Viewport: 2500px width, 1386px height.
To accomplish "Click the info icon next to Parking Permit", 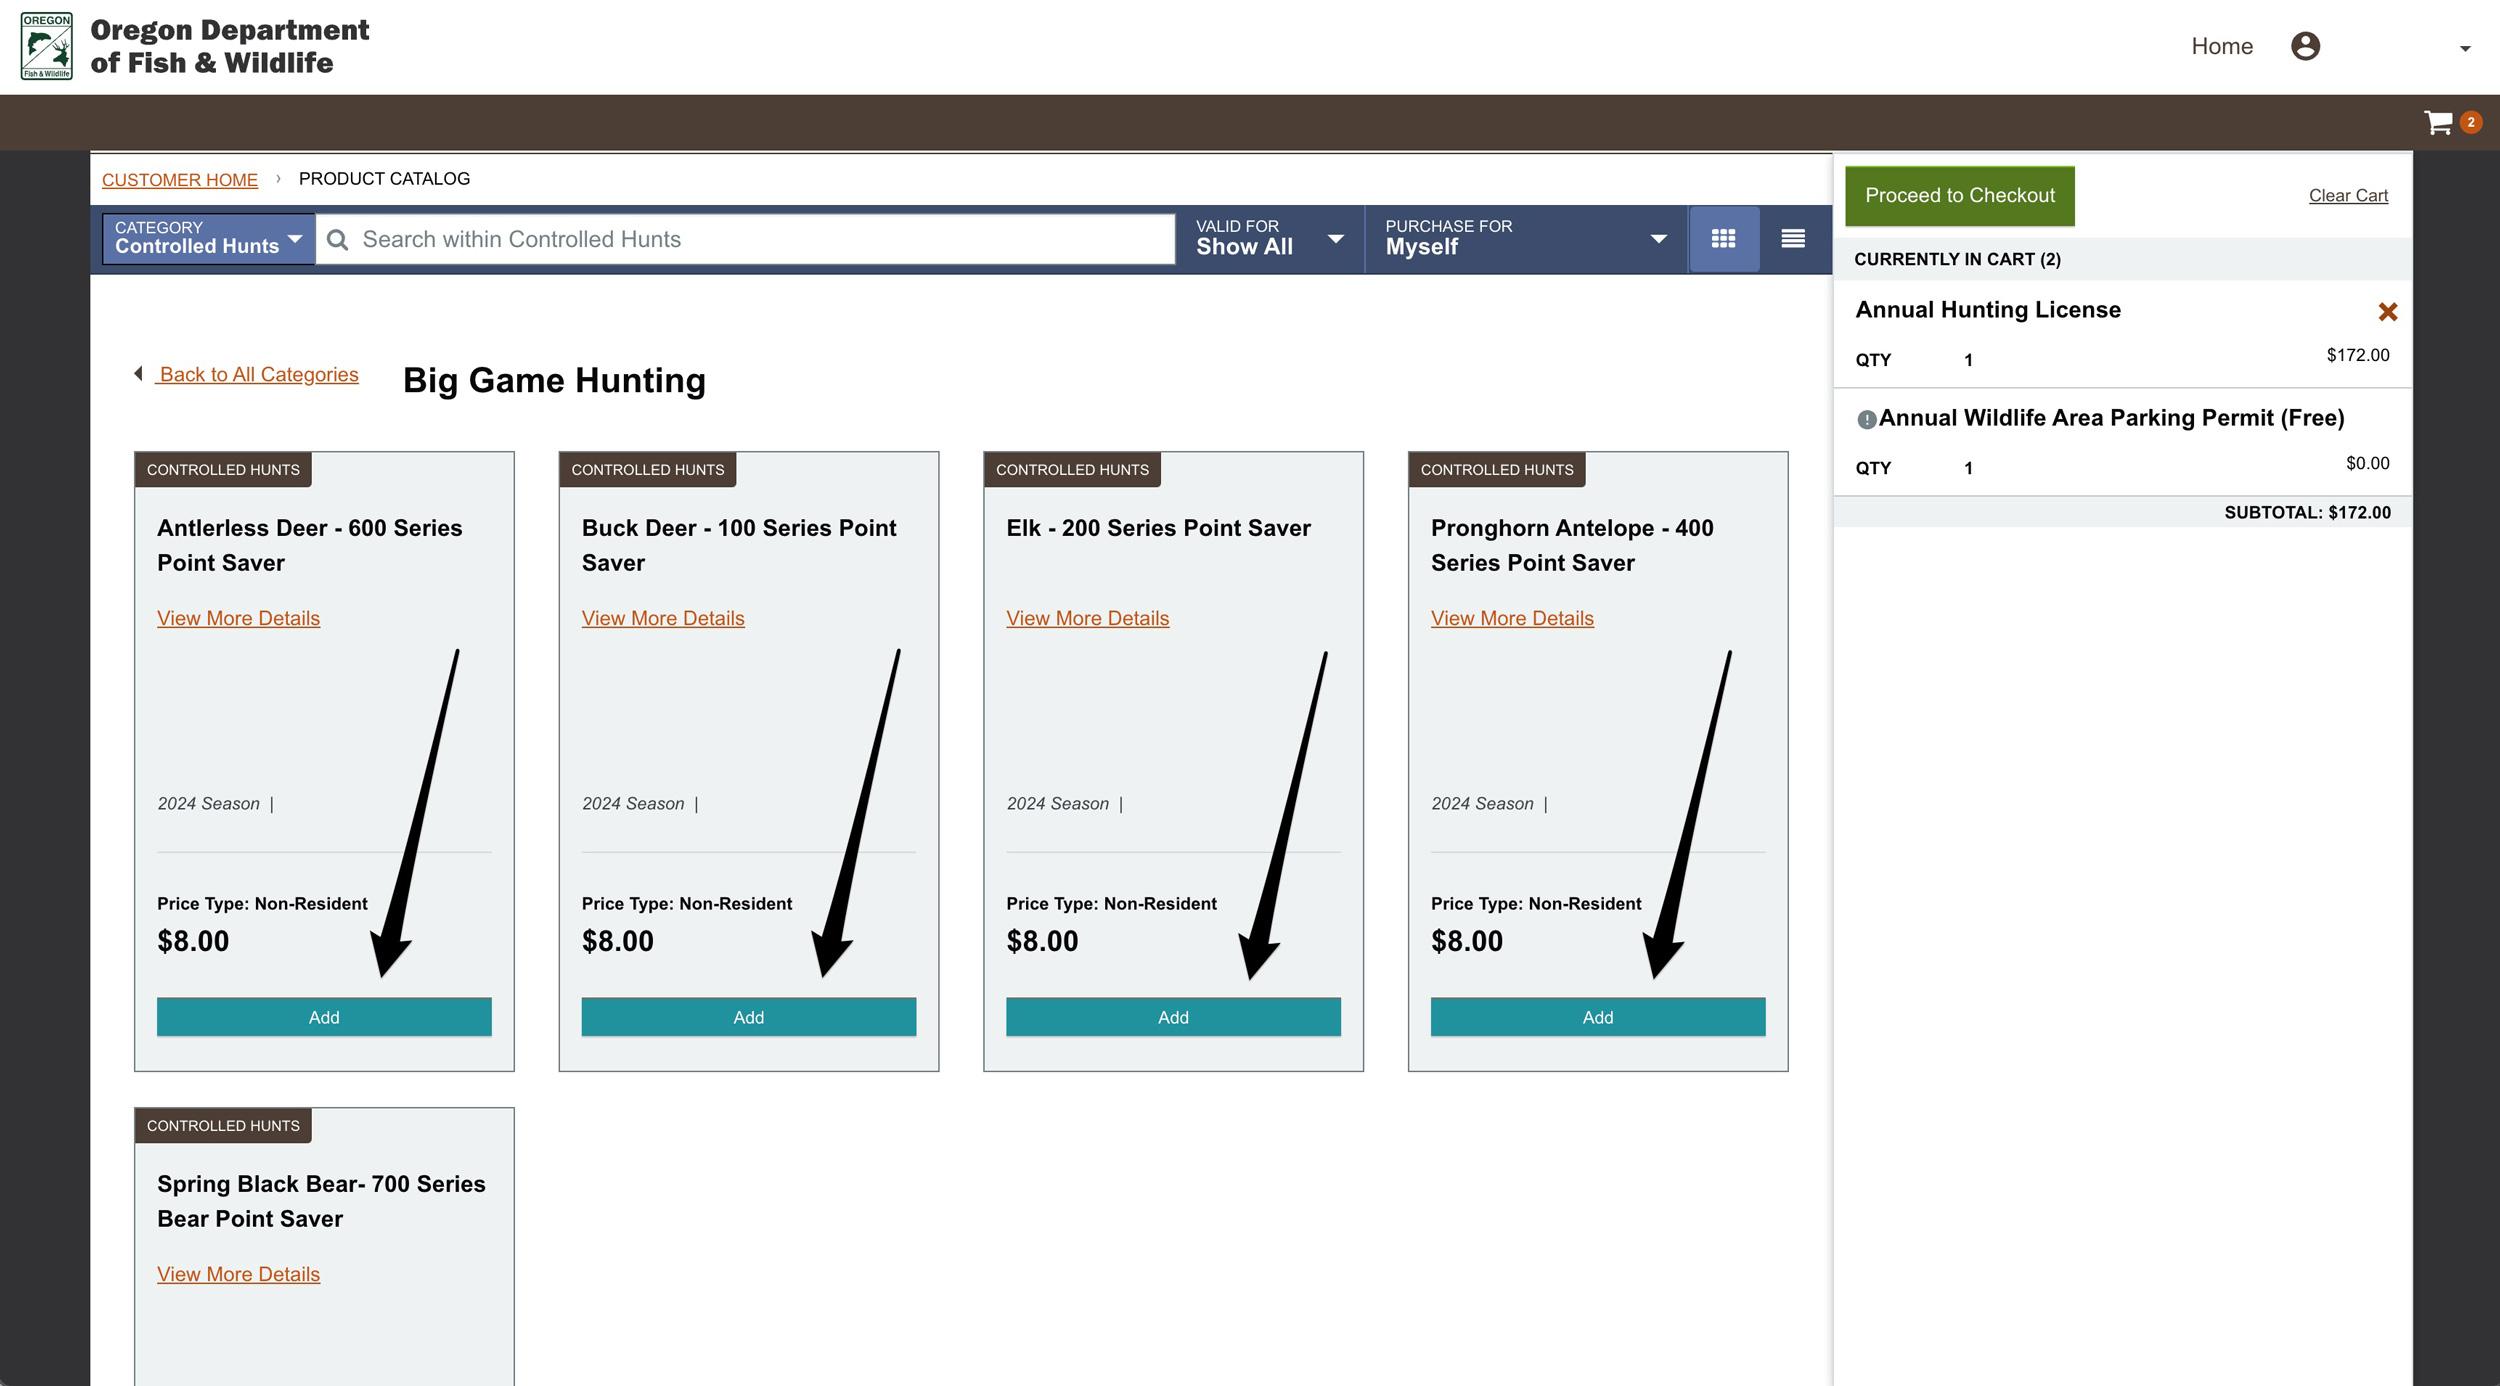I will click(x=1866, y=421).
